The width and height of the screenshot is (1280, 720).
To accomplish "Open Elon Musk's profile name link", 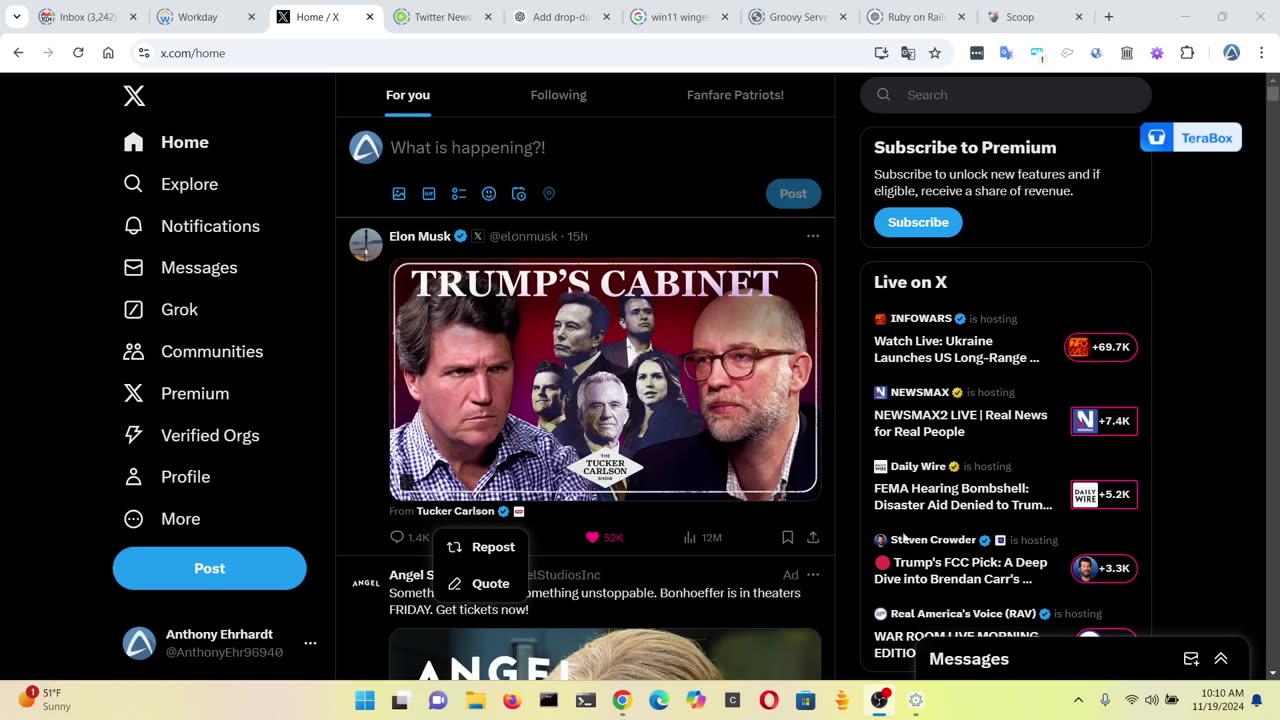I will (420, 236).
